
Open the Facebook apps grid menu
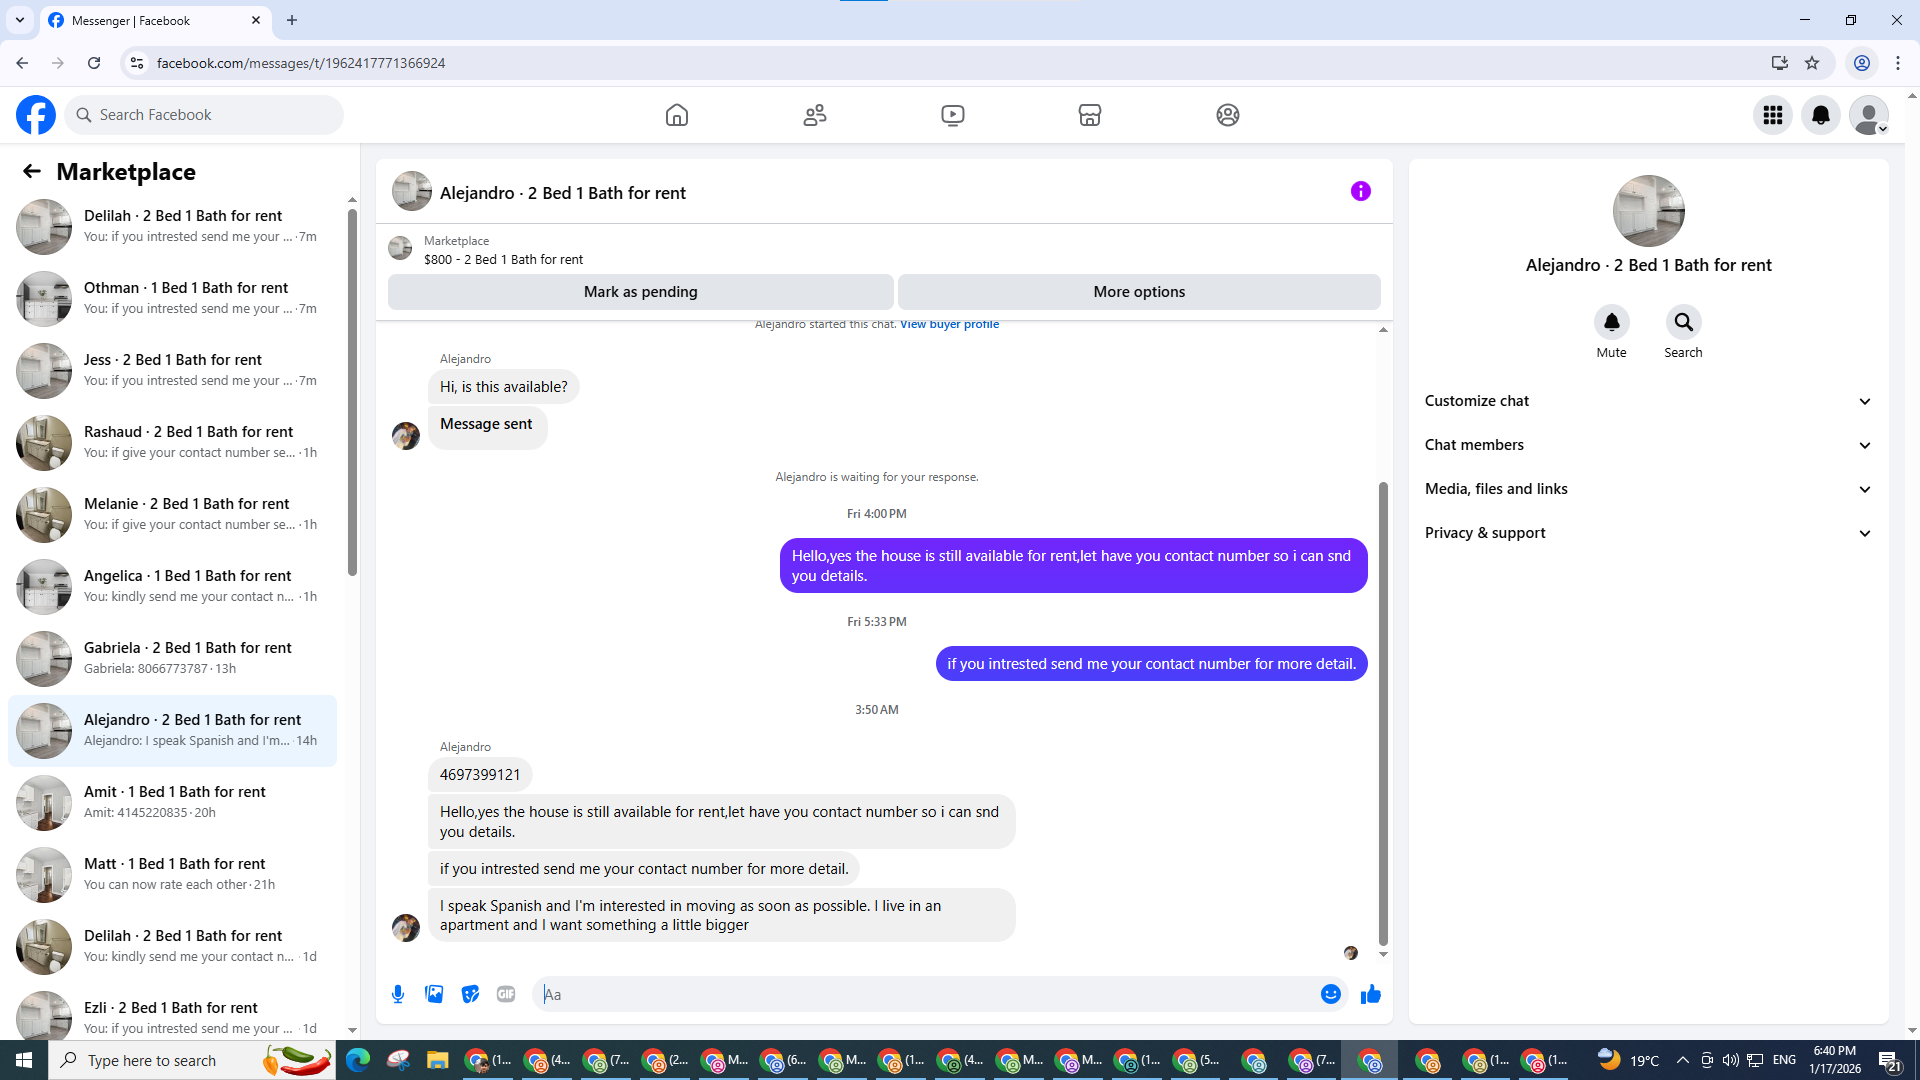[1773, 115]
